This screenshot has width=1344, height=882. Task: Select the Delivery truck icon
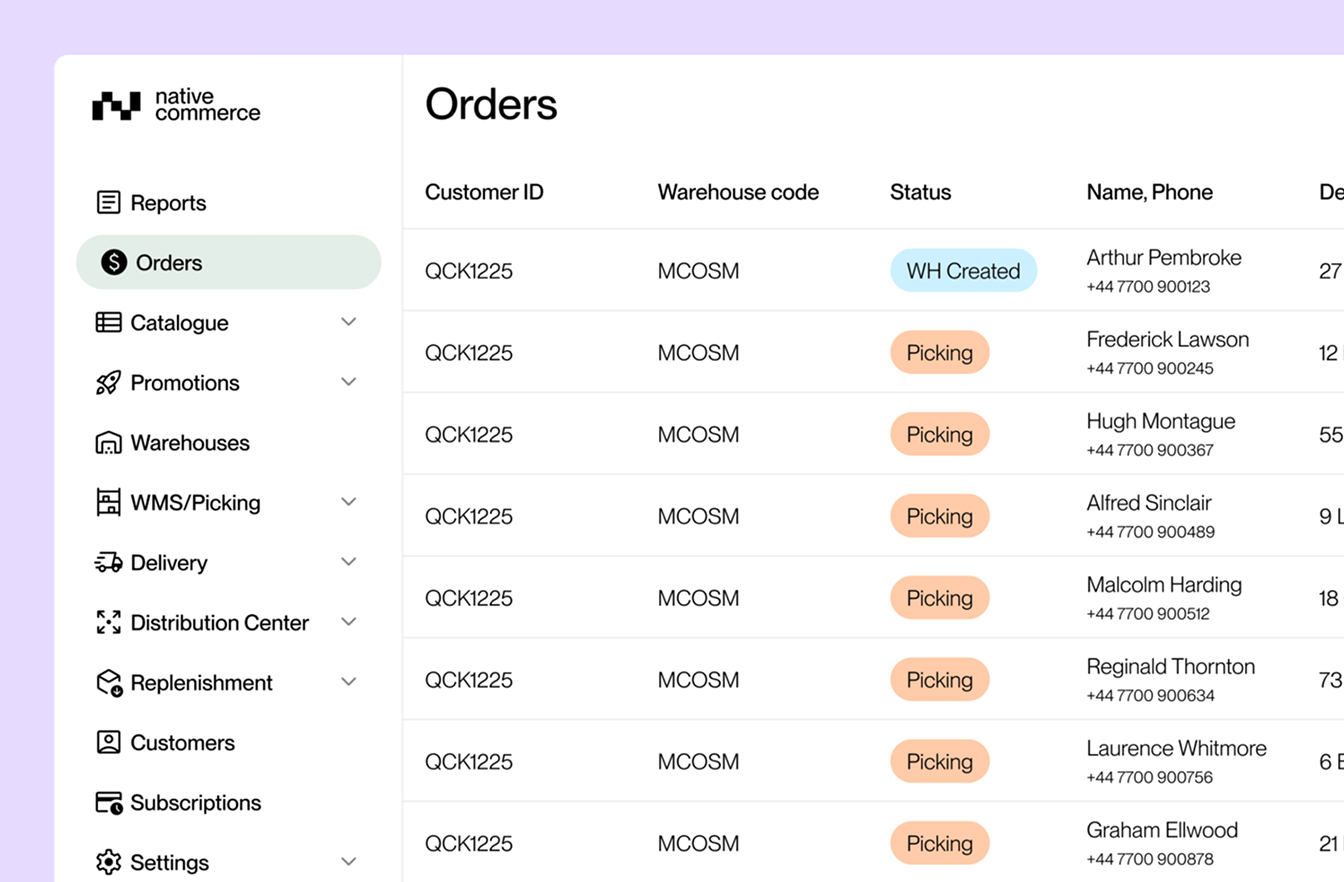click(x=108, y=562)
